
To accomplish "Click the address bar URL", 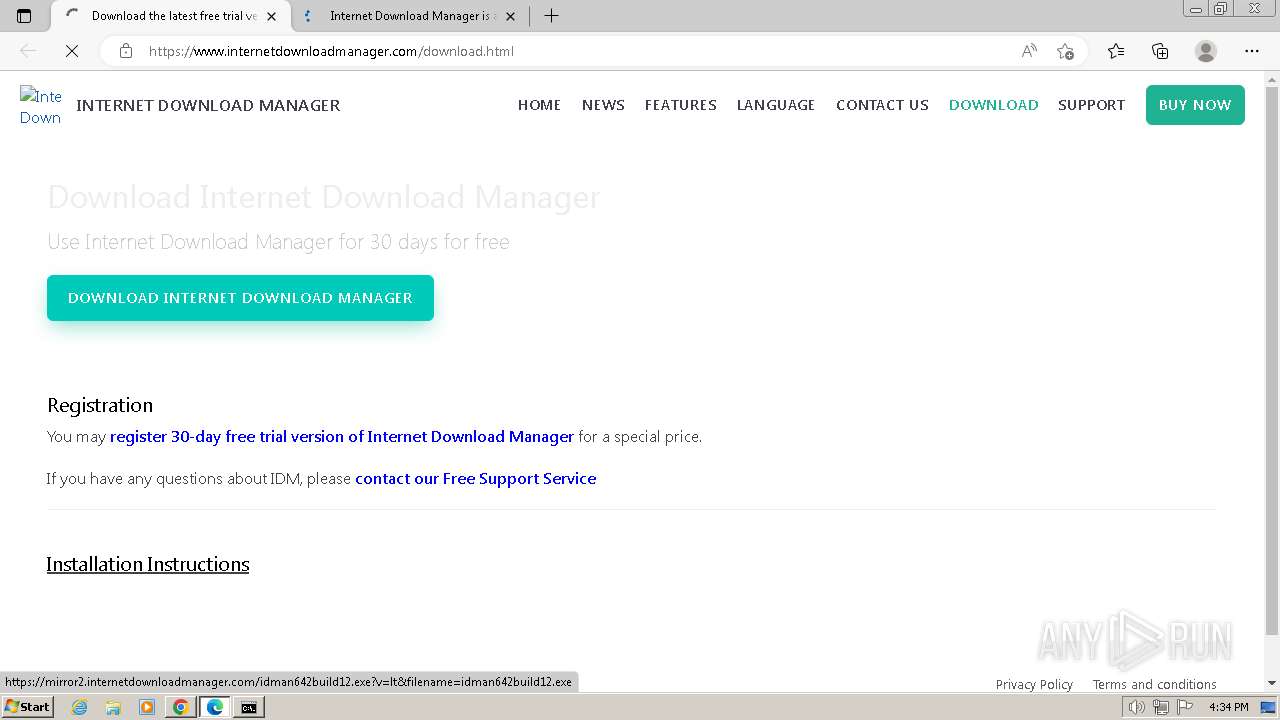I will 331,51.
